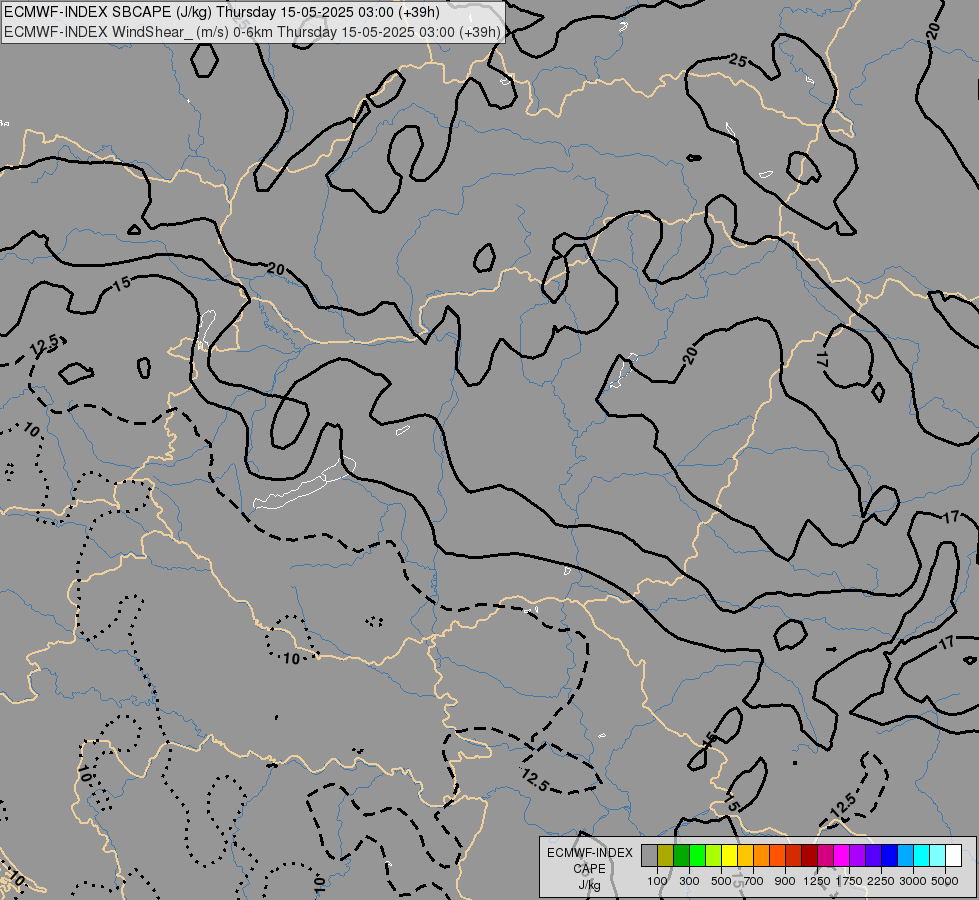979x900 pixels.
Task: Click the fully visible 25 contour label
Action: click(x=738, y=61)
